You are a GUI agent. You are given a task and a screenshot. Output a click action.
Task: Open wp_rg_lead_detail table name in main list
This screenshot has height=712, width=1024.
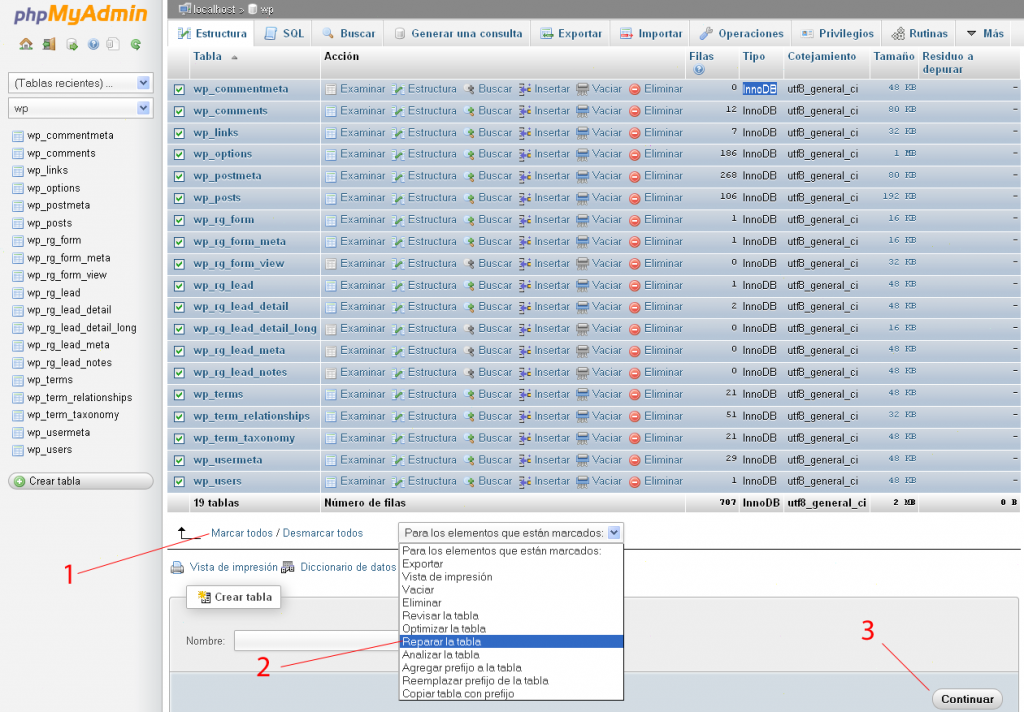coord(241,307)
